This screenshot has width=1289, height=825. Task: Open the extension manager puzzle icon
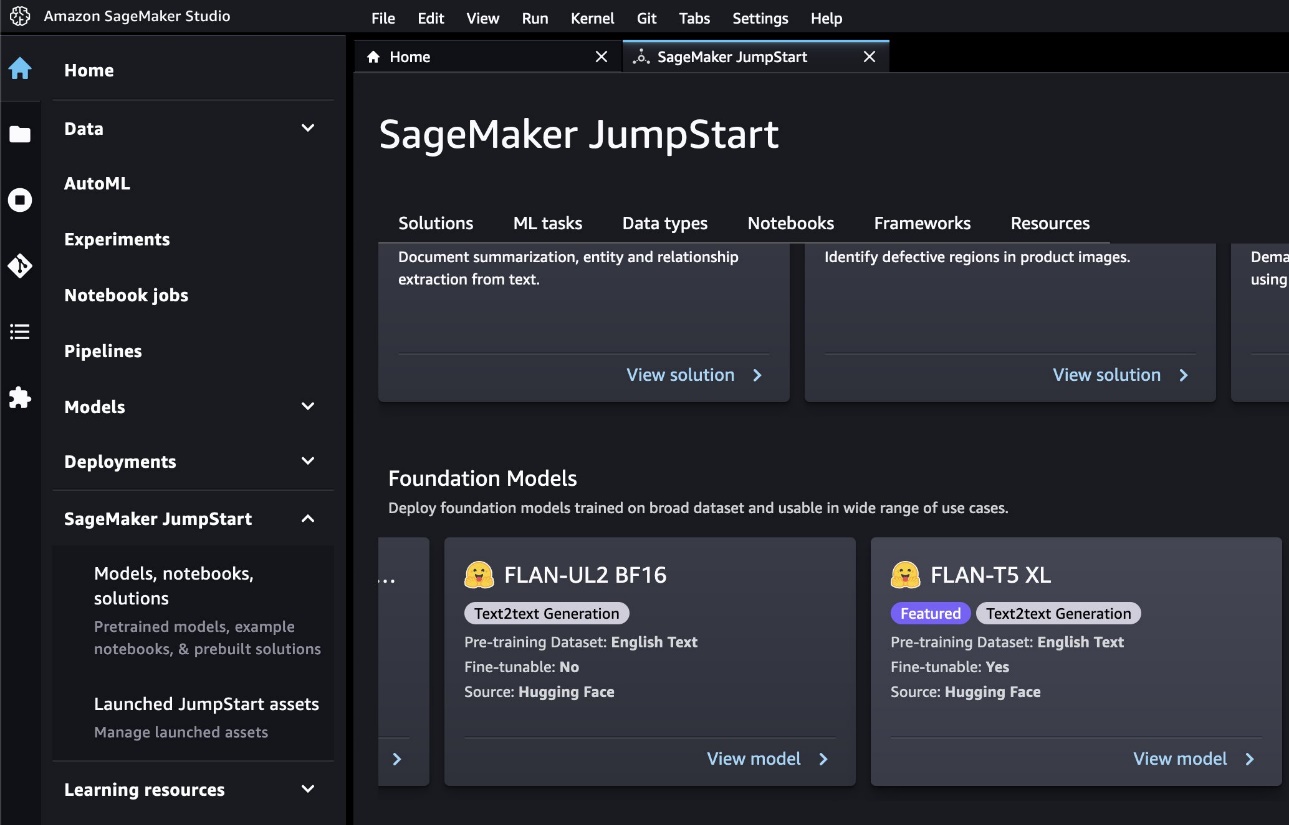point(20,398)
